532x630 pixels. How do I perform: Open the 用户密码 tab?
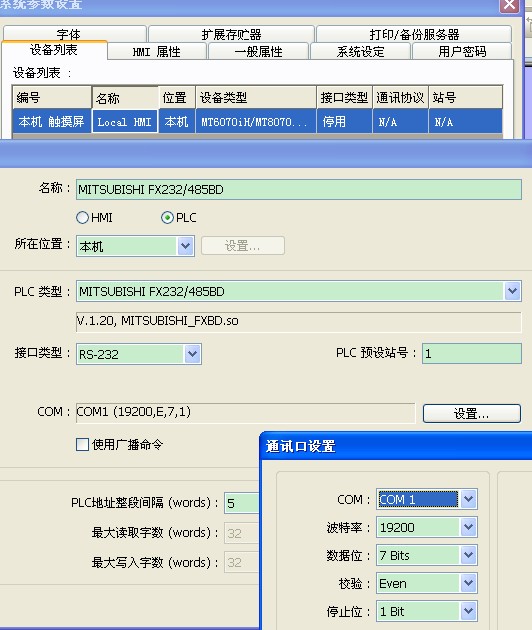point(462,51)
